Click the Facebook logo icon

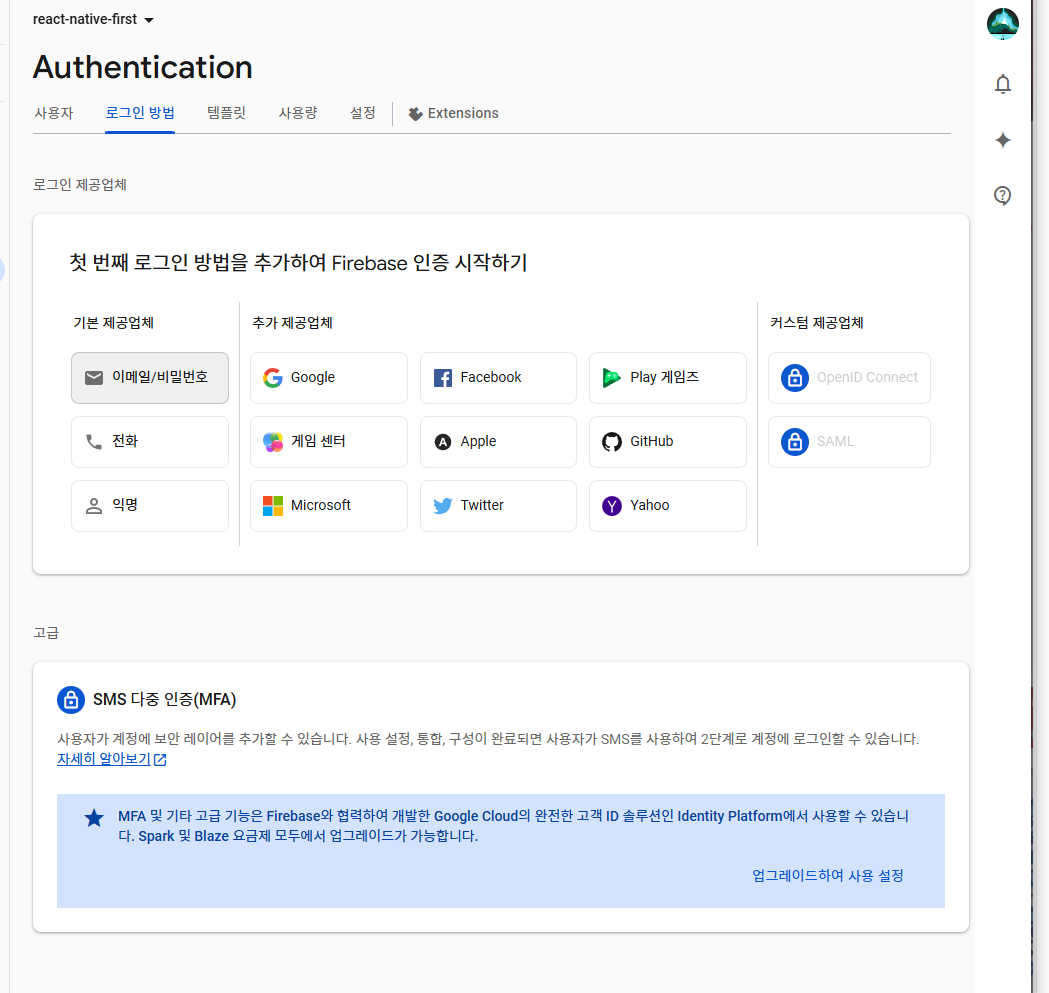click(442, 378)
